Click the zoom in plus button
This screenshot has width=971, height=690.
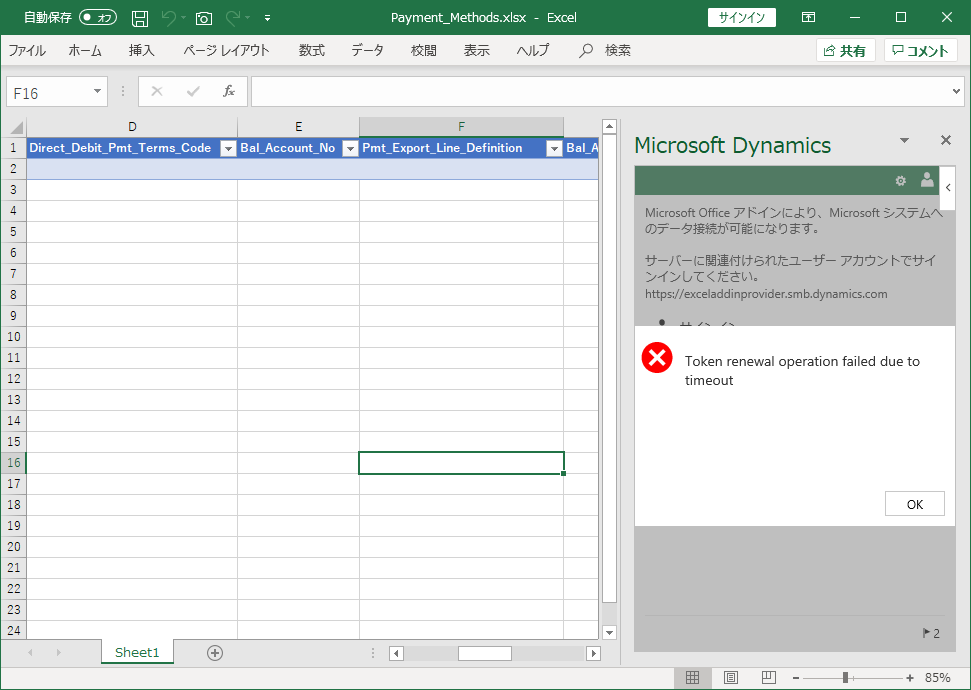pyautogui.click(x=910, y=678)
